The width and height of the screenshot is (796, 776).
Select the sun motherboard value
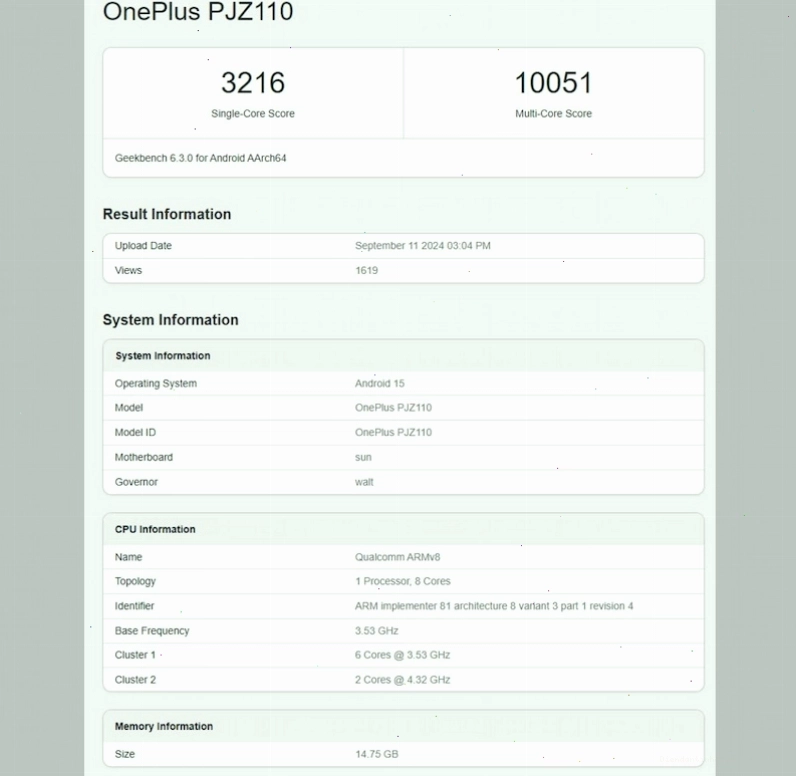click(363, 457)
